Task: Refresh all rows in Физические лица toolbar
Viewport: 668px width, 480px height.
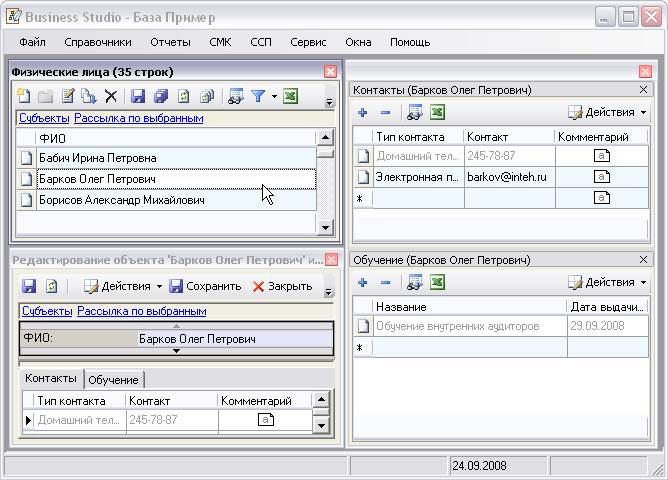Action: coord(207,96)
